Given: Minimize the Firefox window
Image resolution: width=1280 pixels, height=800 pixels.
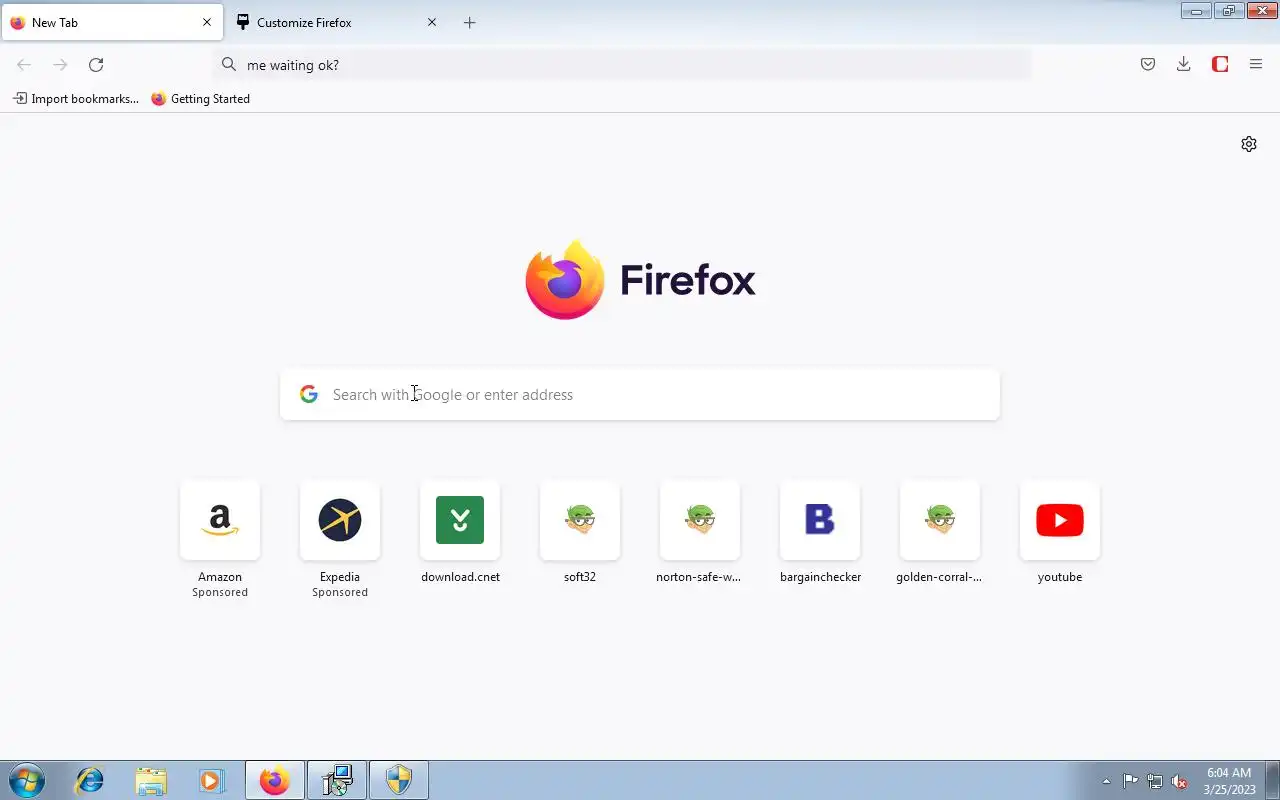Looking at the screenshot, I should pos(1196,11).
